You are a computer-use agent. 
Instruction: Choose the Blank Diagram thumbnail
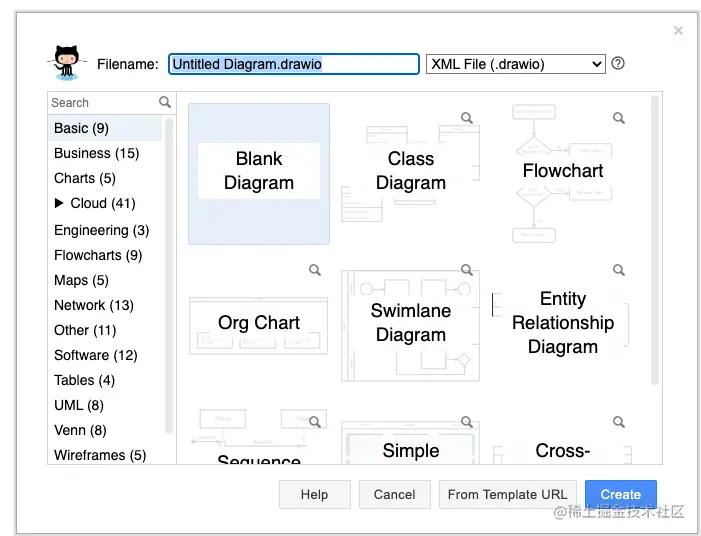259,173
